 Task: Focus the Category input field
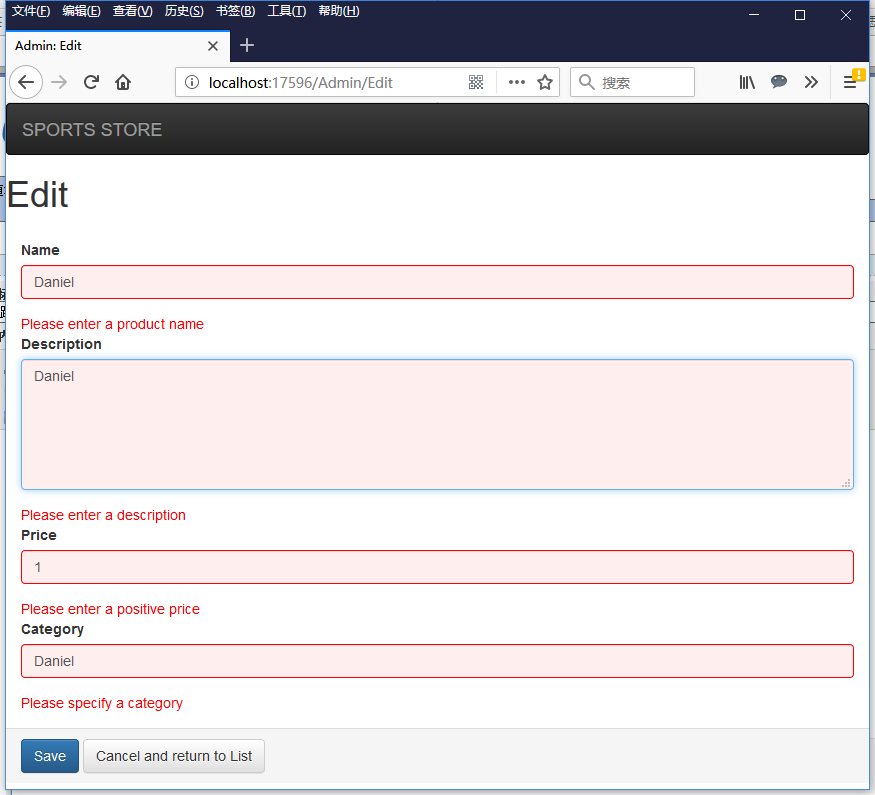pos(438,661)
